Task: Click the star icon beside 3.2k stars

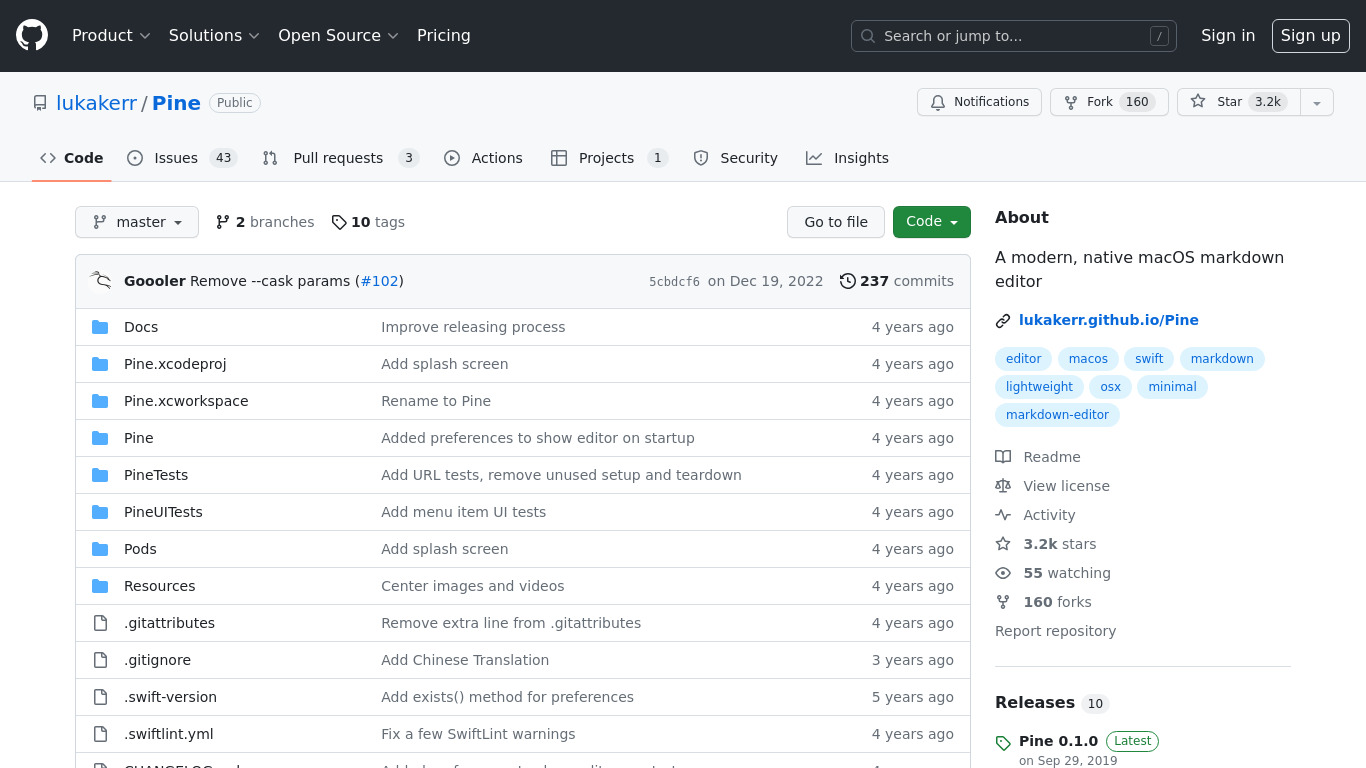Action: 1003,544
